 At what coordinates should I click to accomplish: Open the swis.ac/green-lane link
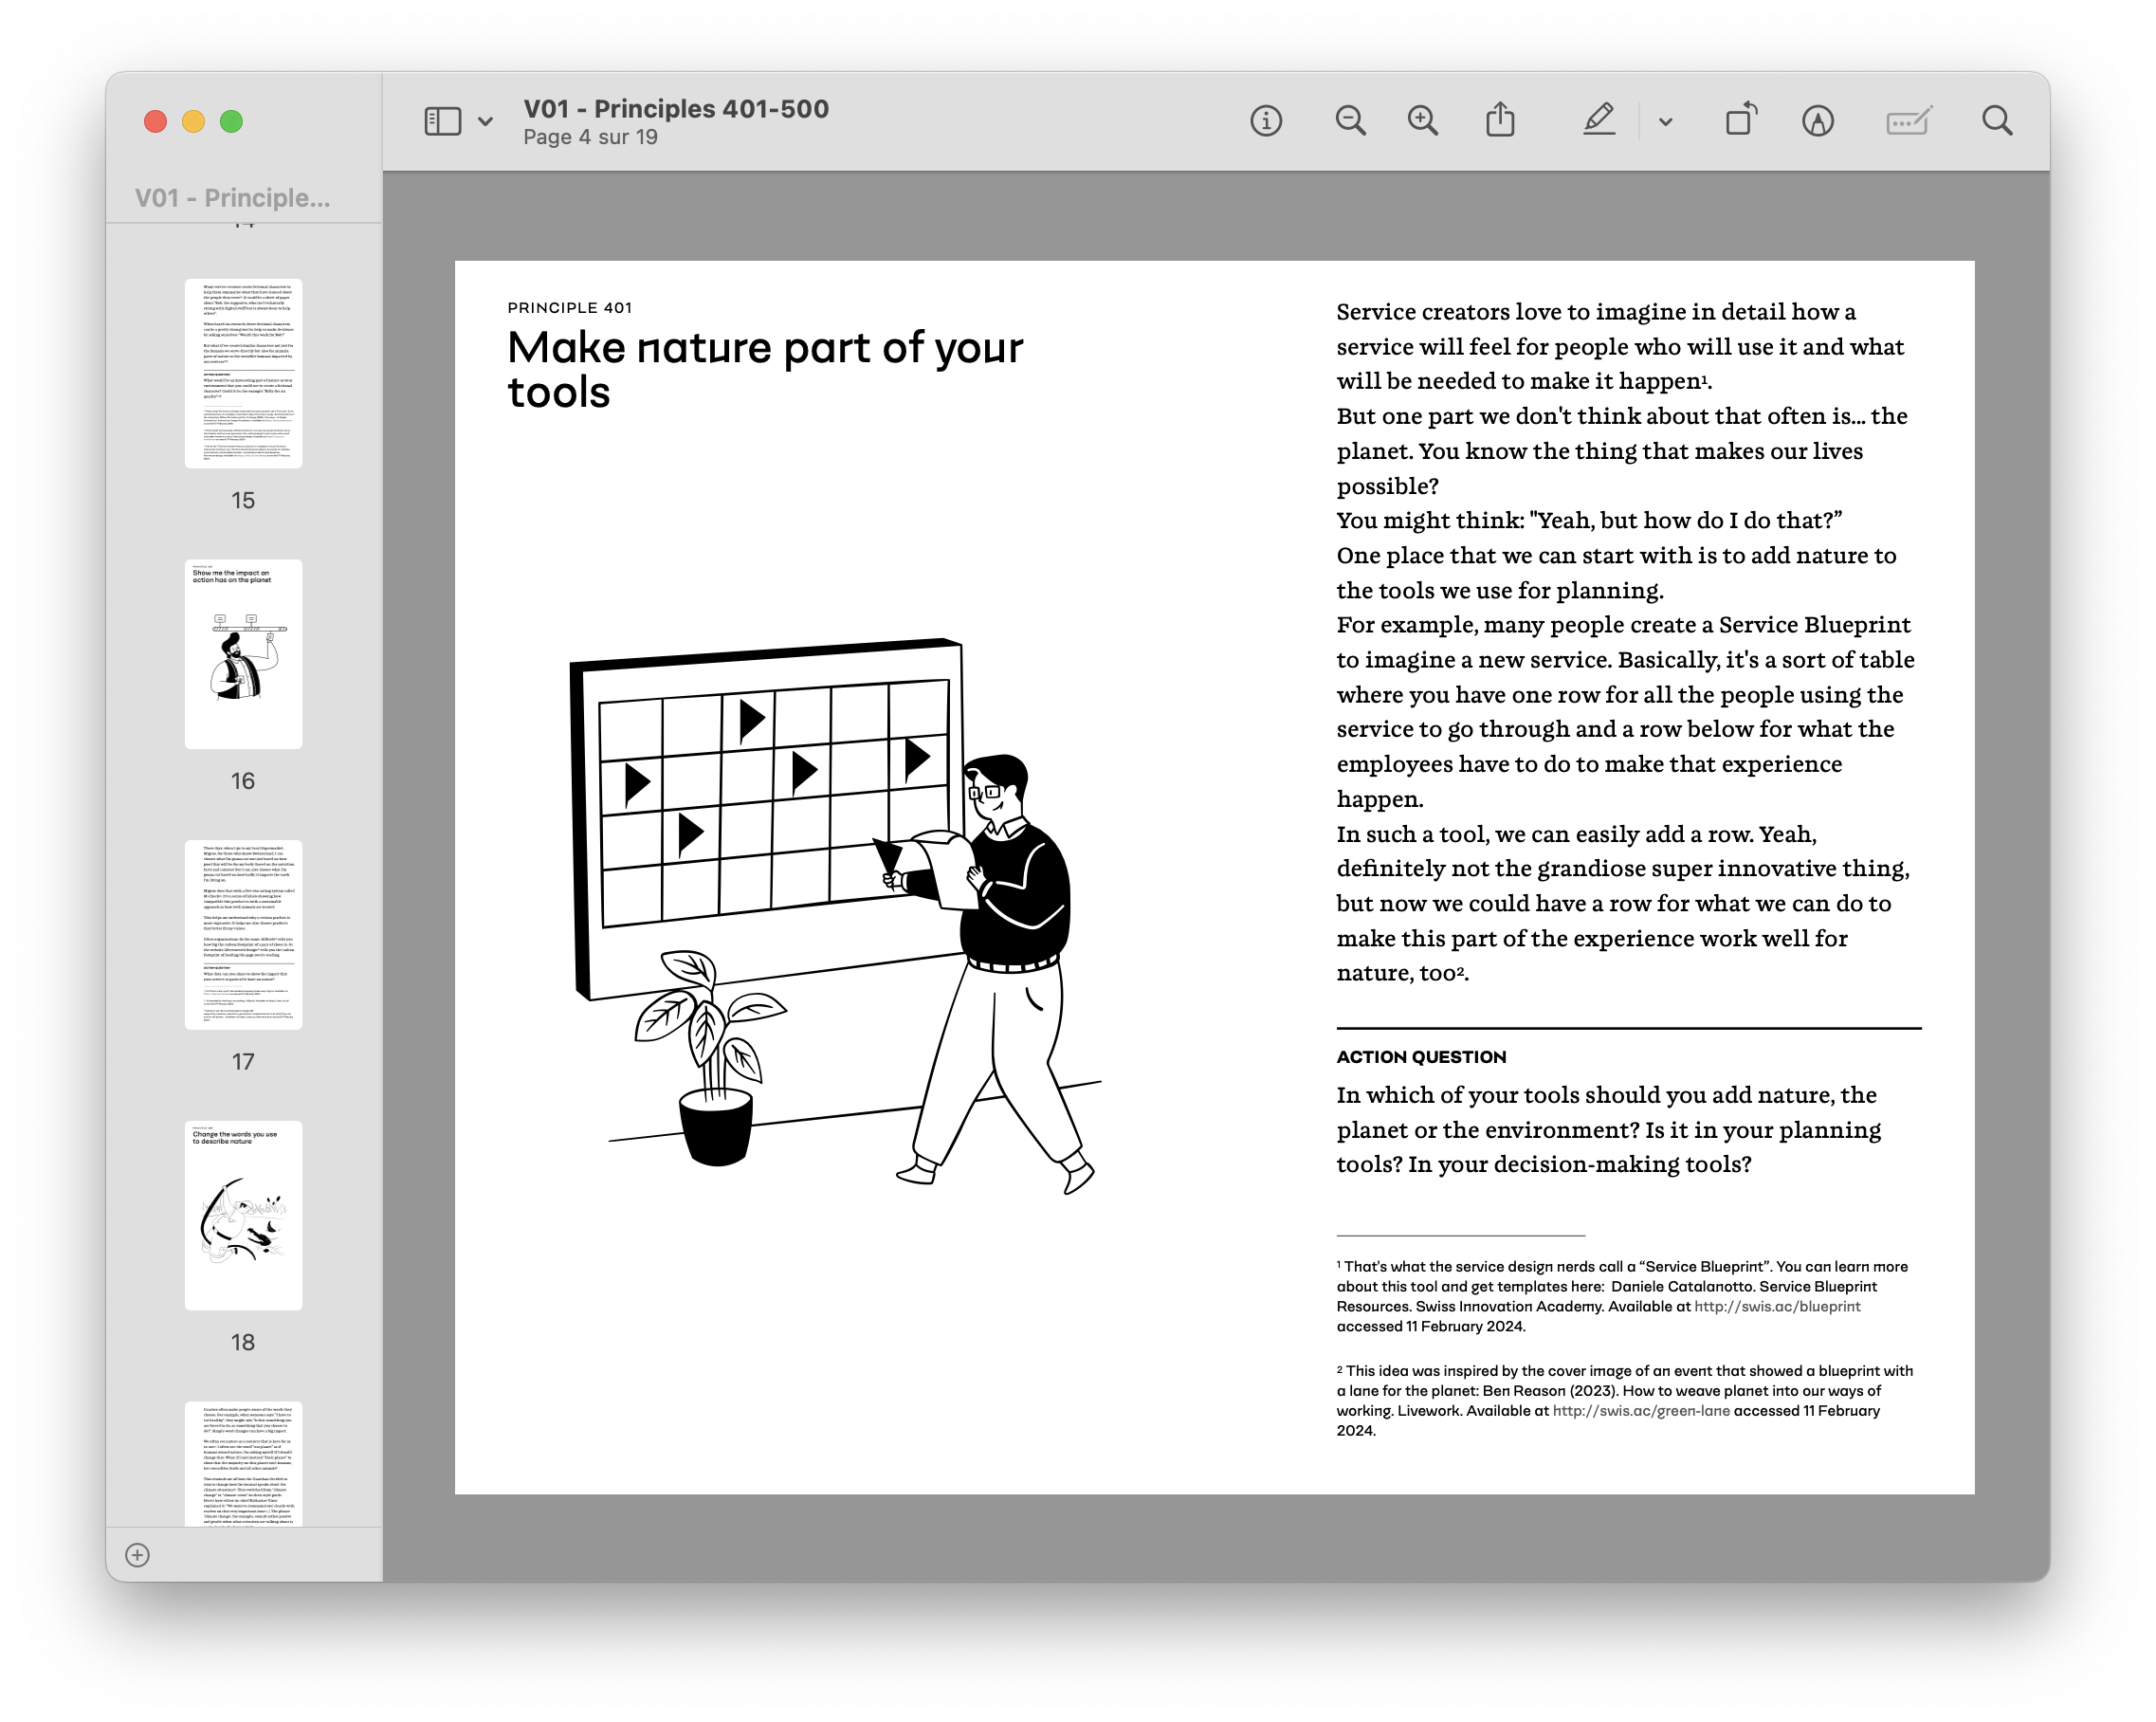click(1640, 1410)
